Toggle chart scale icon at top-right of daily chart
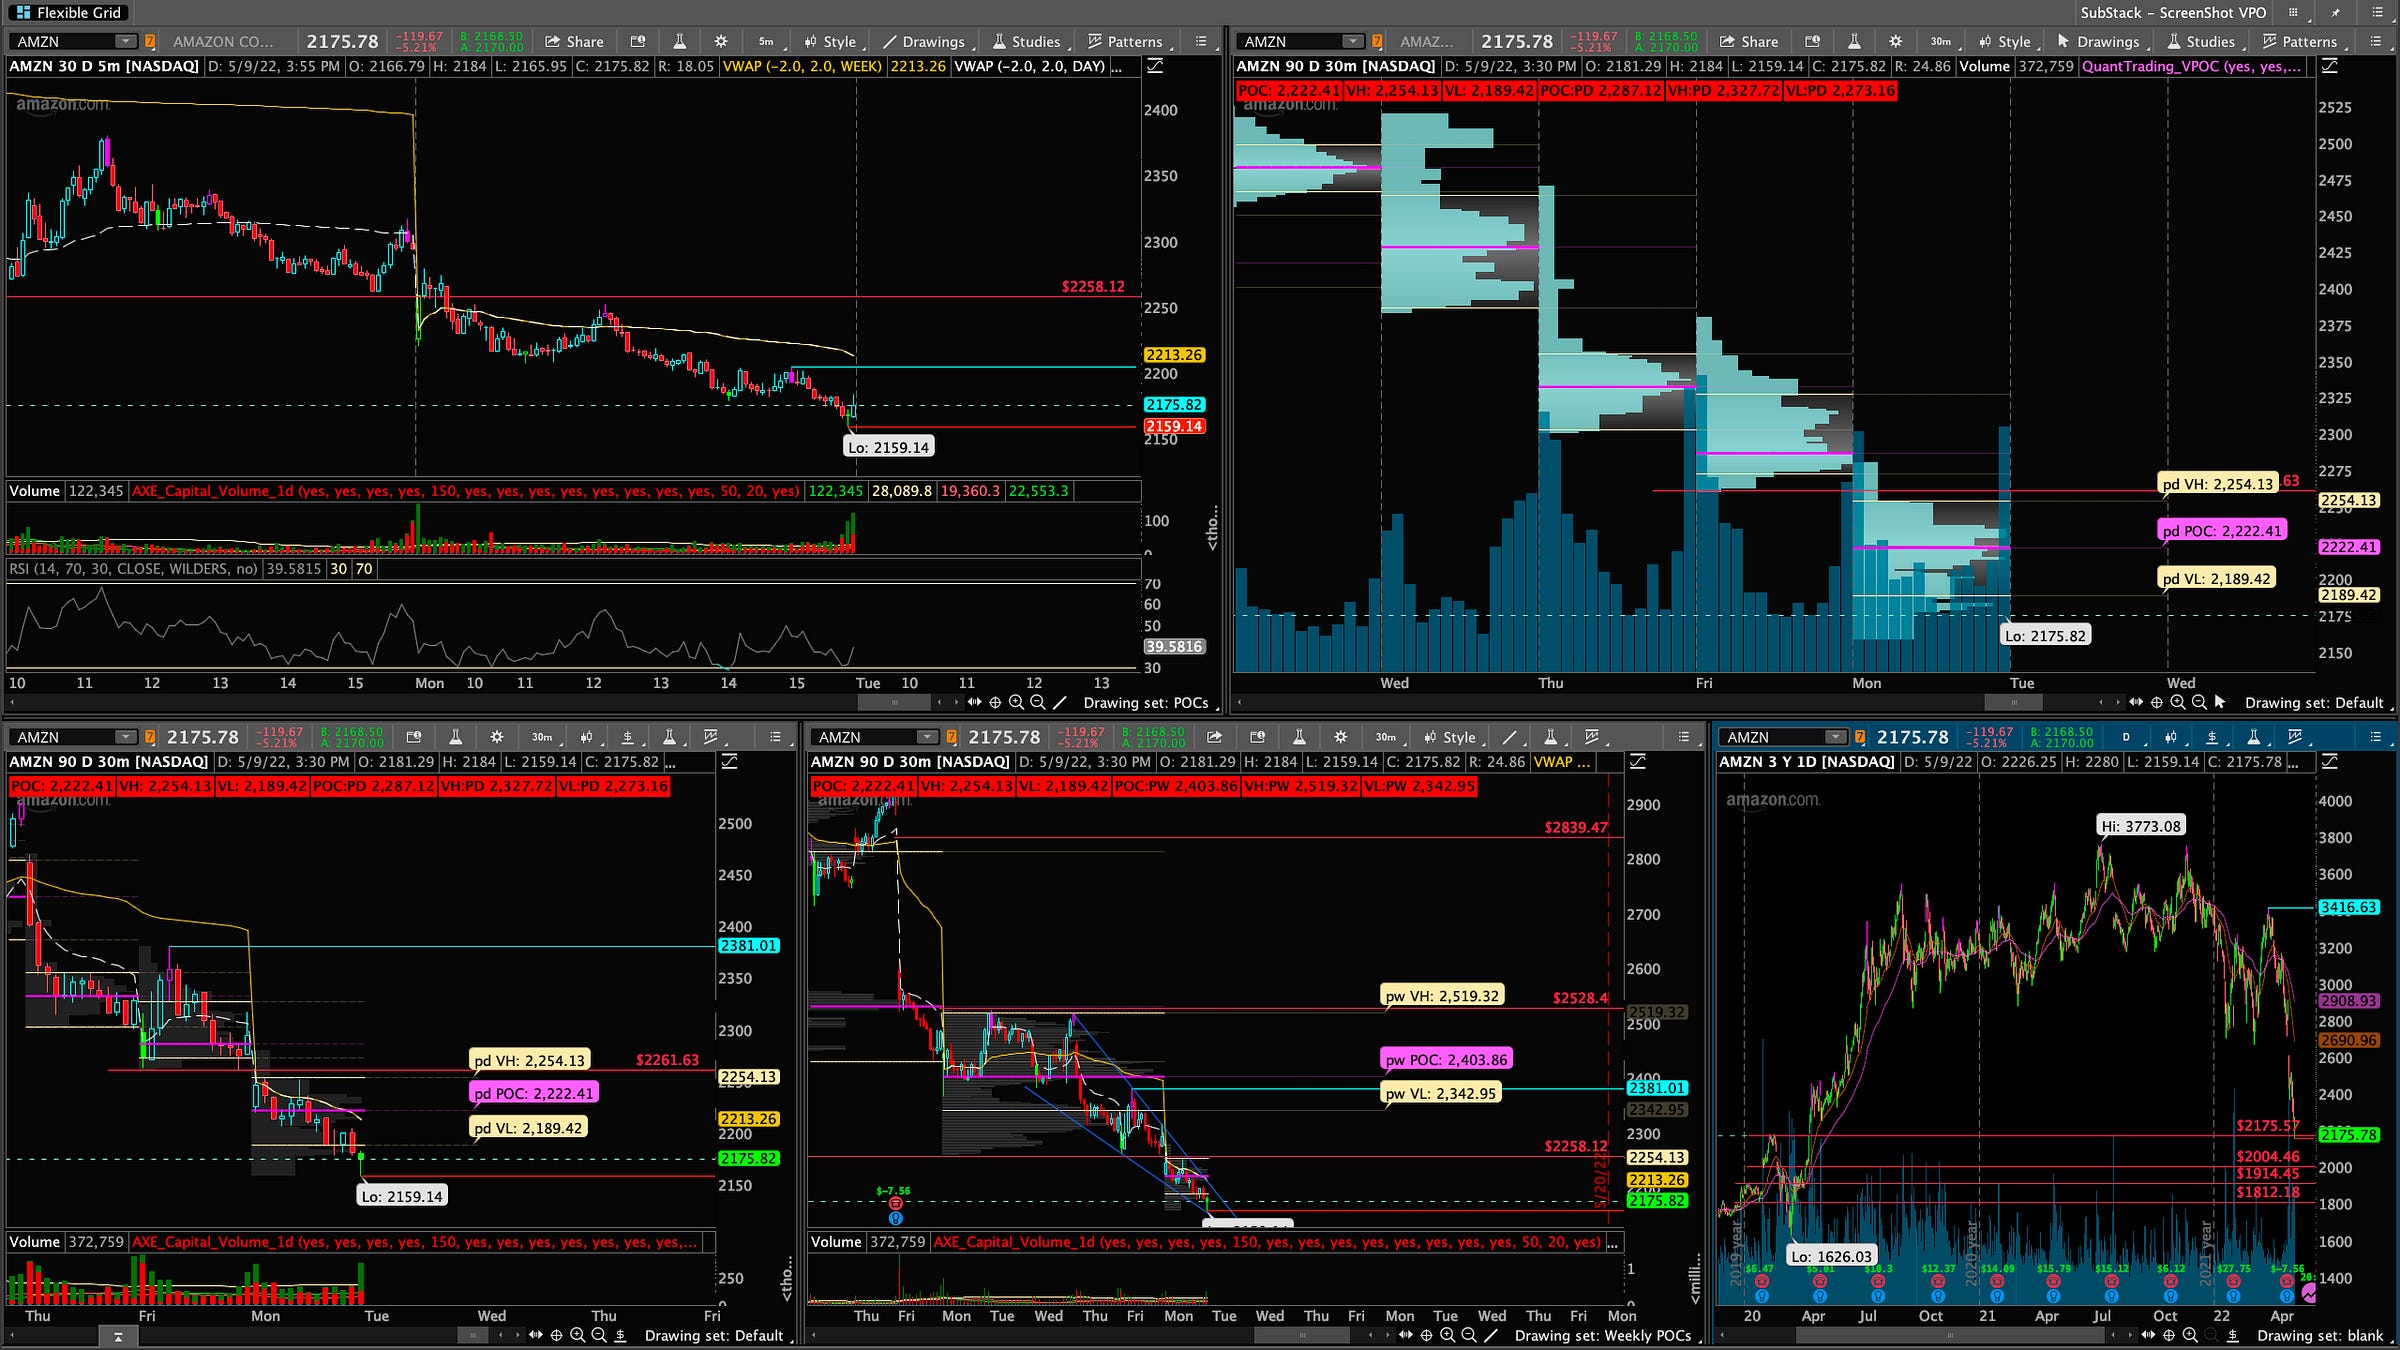Screen dimensions: 2400x1350 pos(2329,762)
